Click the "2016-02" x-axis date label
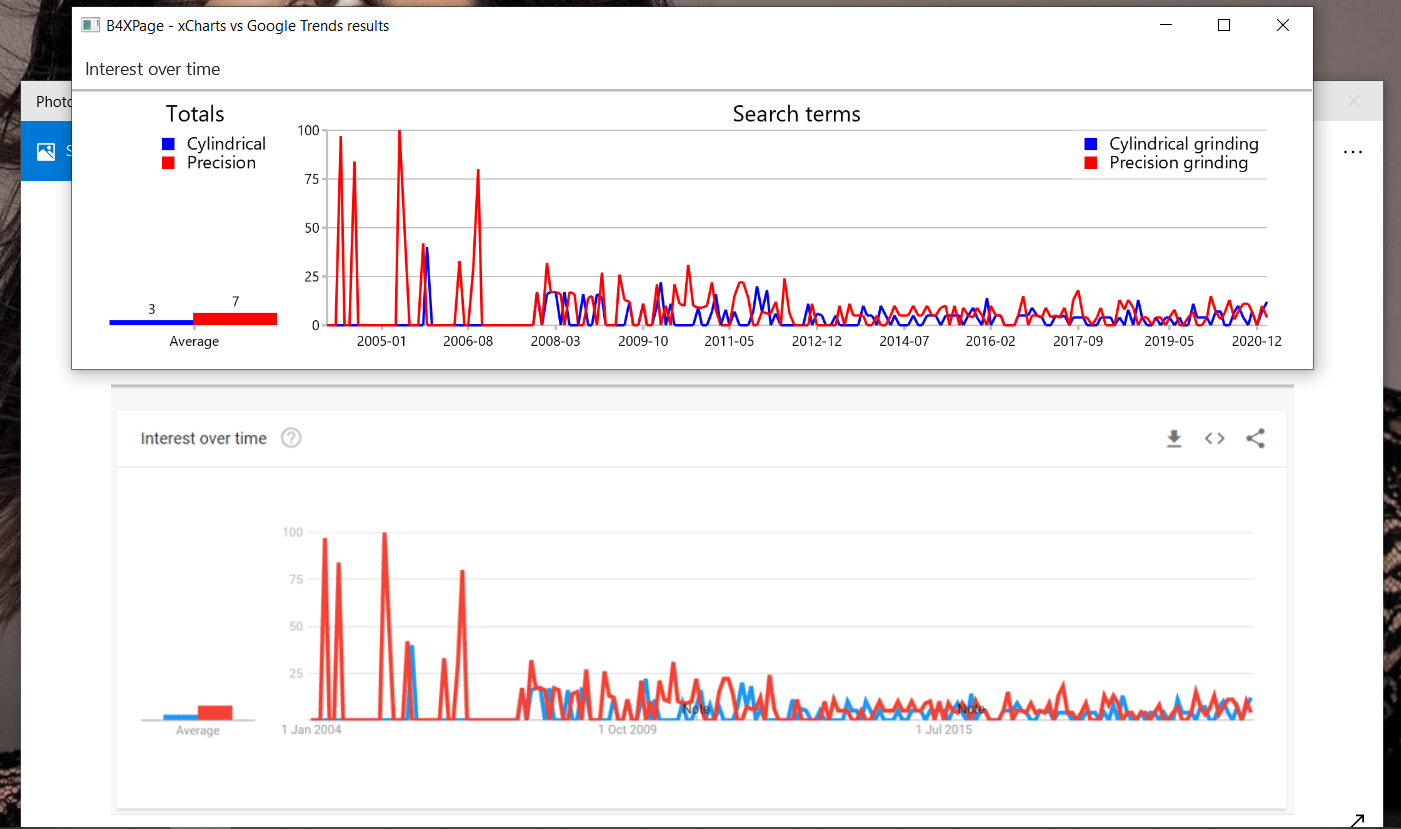Image resolution: width=1401 pixels, height=829 pixels. (x=991, y=341)
